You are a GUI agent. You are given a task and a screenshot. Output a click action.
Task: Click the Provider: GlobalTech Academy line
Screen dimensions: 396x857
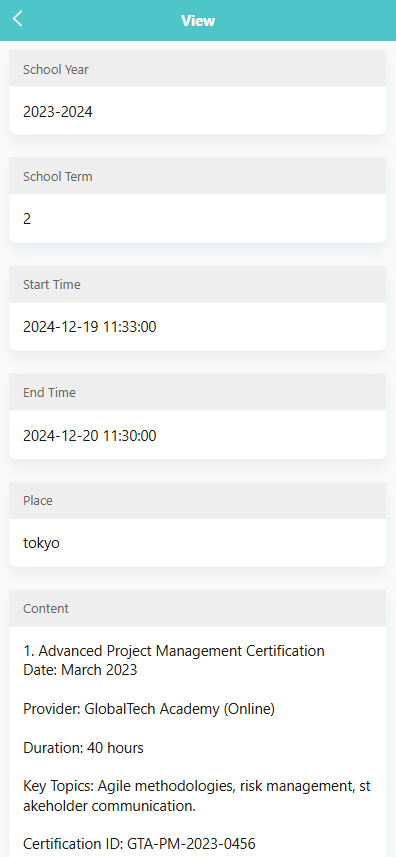click(149, 709)
